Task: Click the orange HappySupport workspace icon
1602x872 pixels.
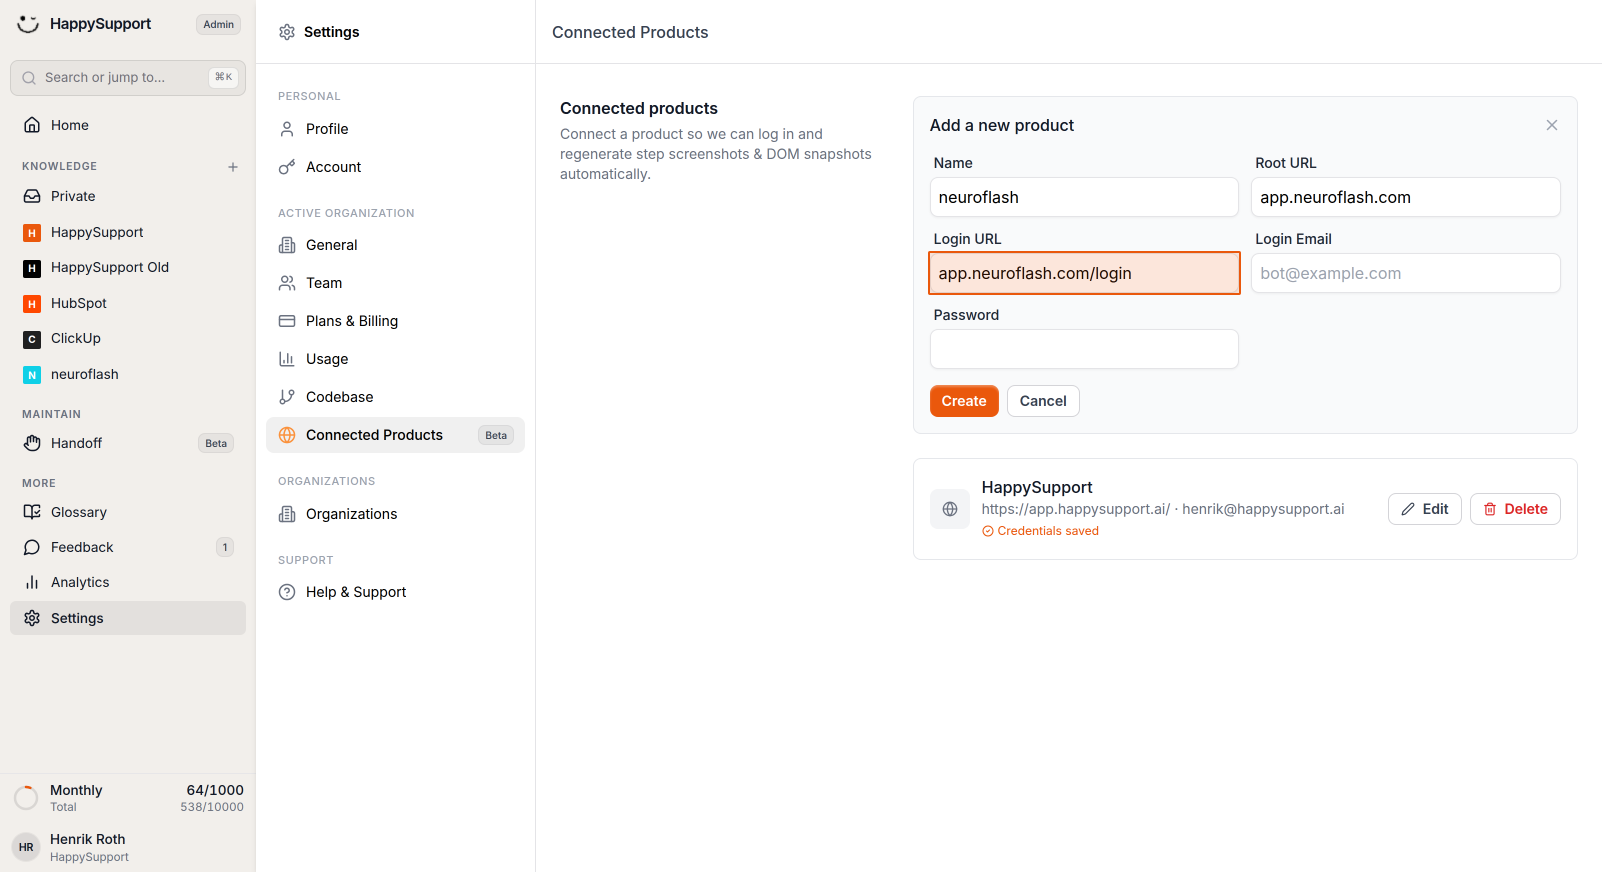Action: pos(32,233)
